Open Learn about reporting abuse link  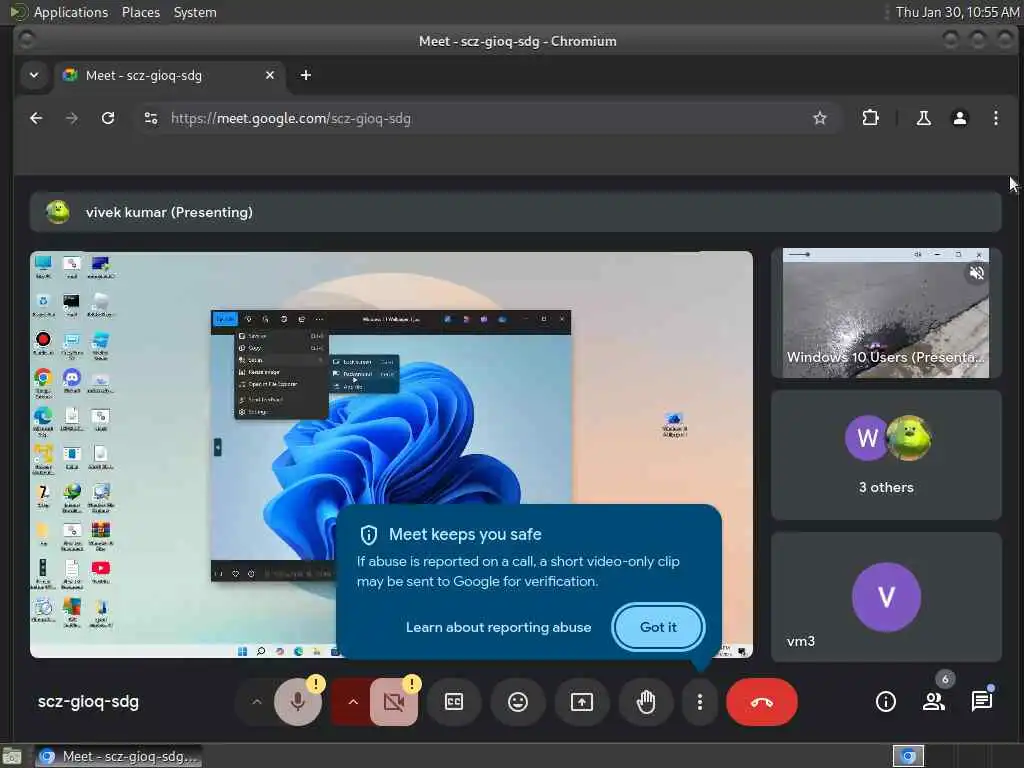(498, 627)
